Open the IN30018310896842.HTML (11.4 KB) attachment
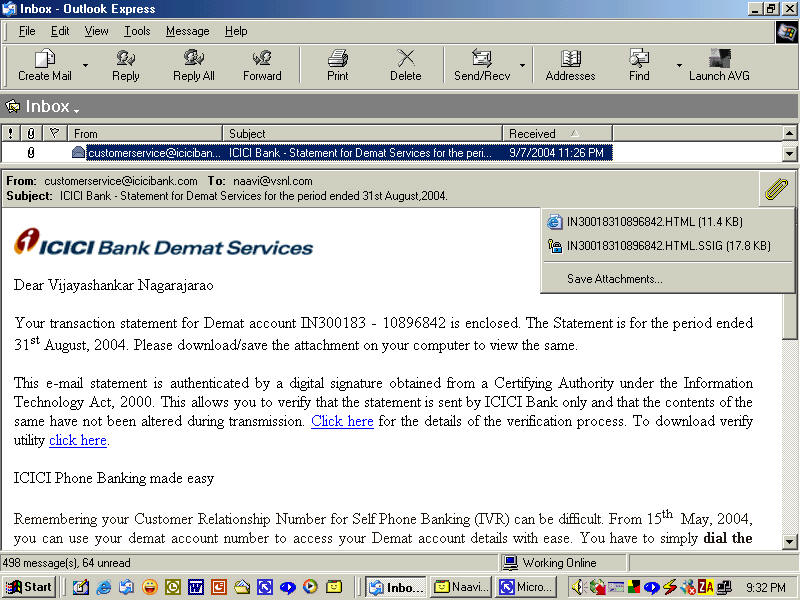 [655, 222]
